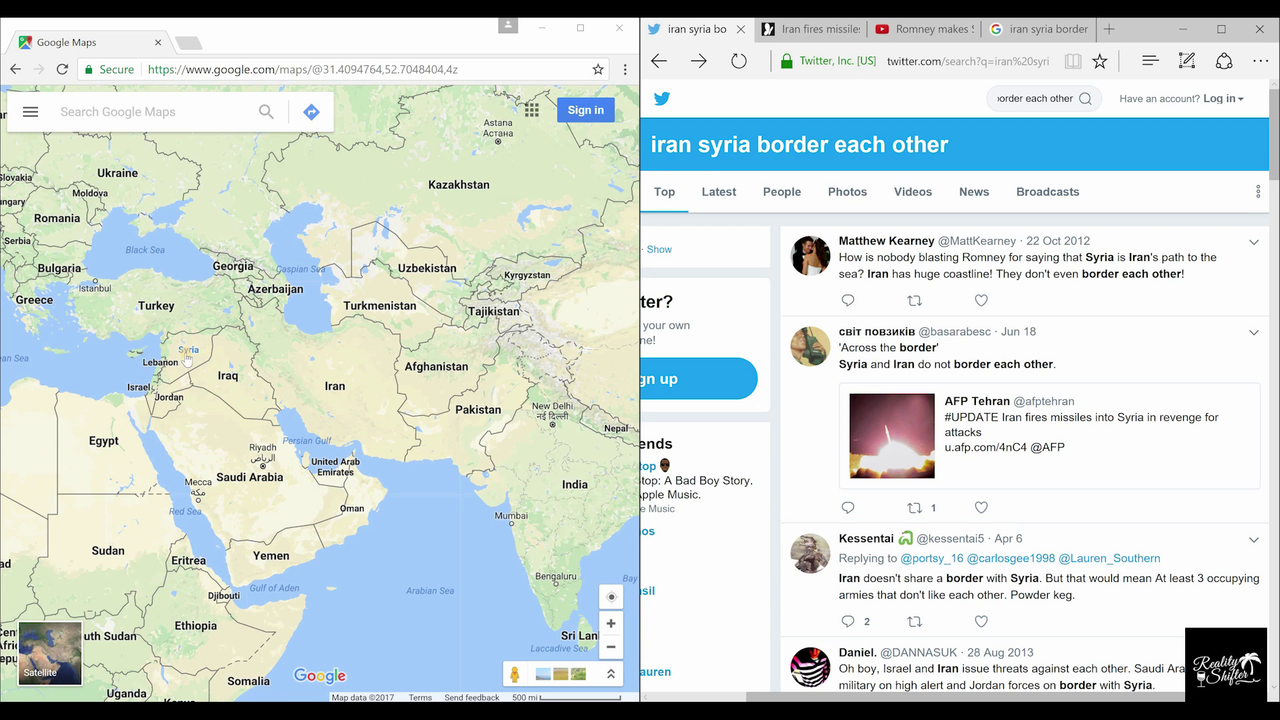Zoom in on the map
This screenshot has width=1280, height=720.
point(611,623)
